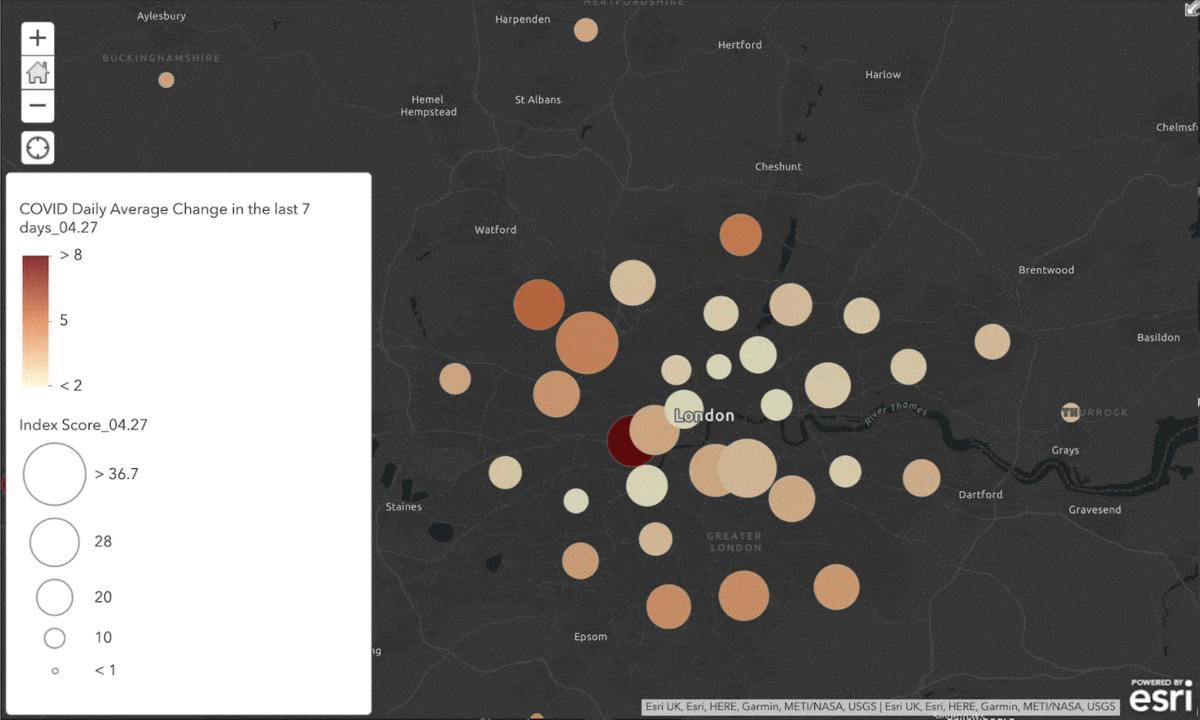
Task: Click the small orange dot in Buckinghamshire
Action: pyautogui.click(x=166, y=79)
